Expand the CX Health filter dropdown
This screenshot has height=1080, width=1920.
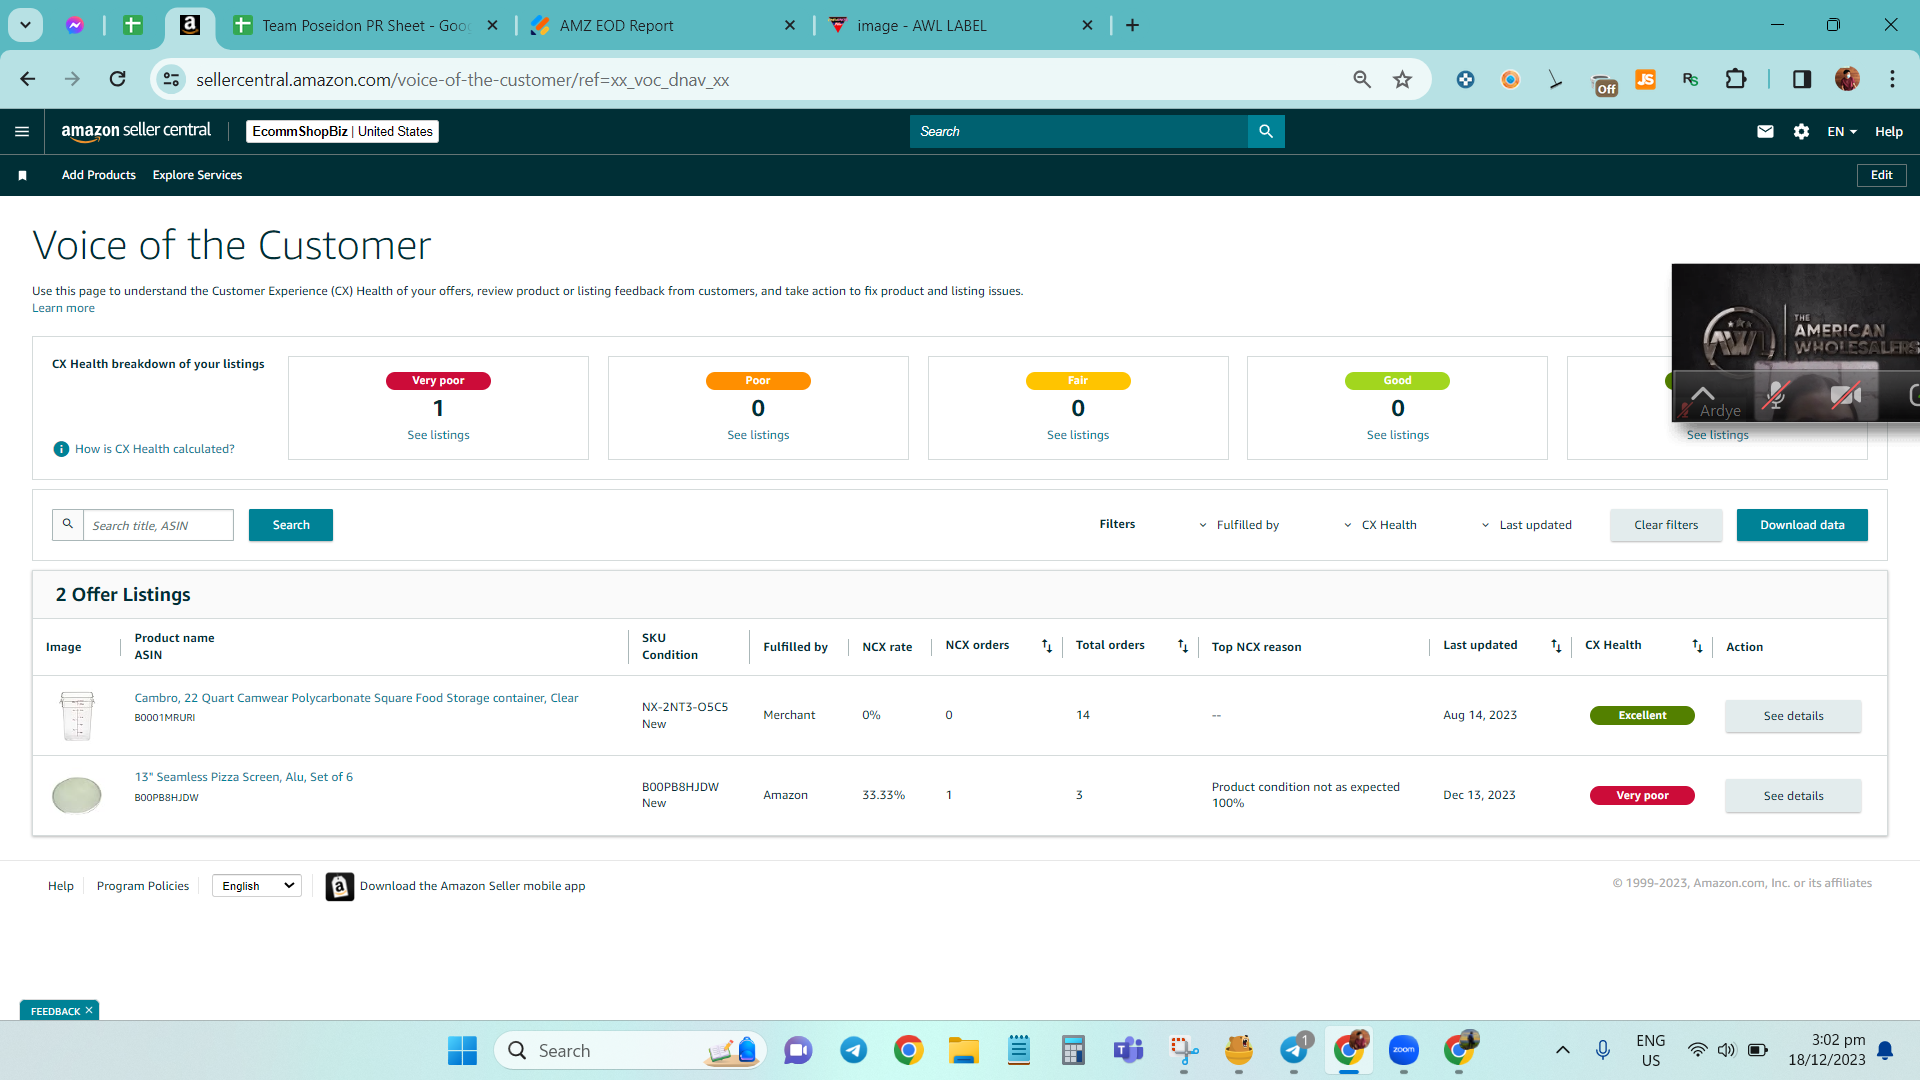(x=1380, y=525)
